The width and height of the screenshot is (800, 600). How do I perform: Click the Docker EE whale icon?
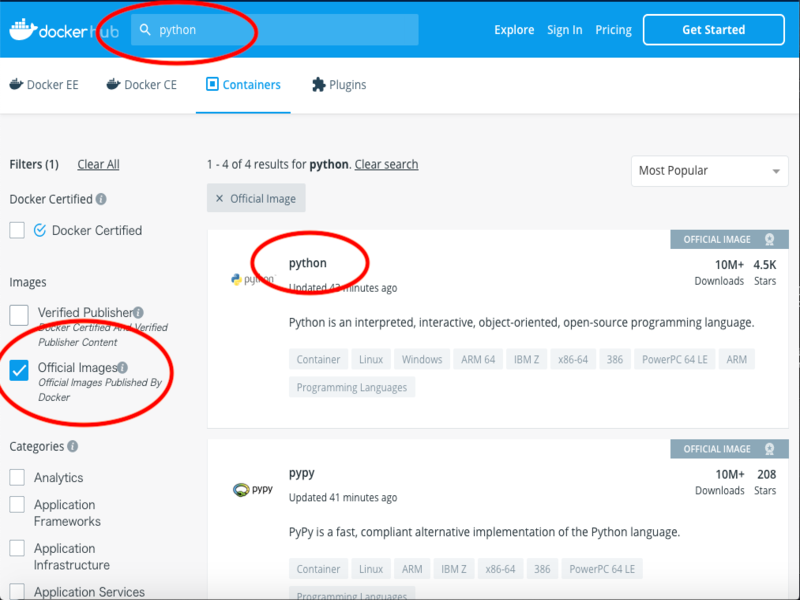tap(16, 84)
